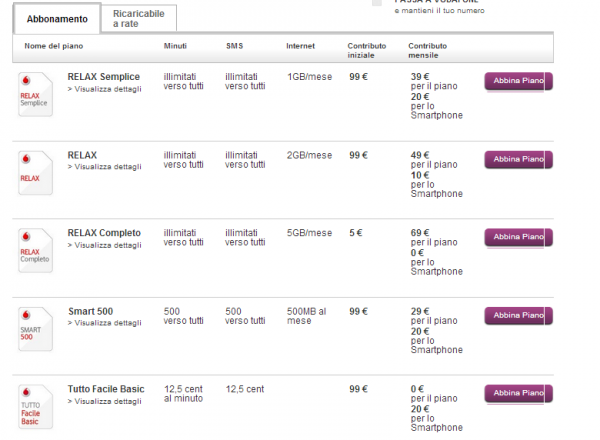Switch to the Abbonamento tab
Screen dimensions: 600x440
[x=57, y=19]
